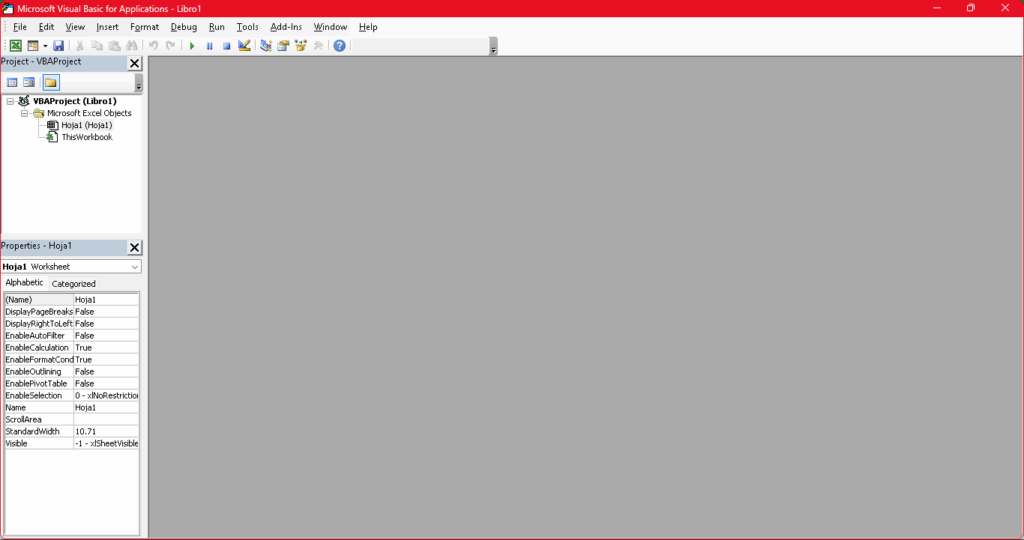Collapse Microsoft Excel Objects folder
The height and width of the screenshot is (540, 1024).
tap(24, 113)
